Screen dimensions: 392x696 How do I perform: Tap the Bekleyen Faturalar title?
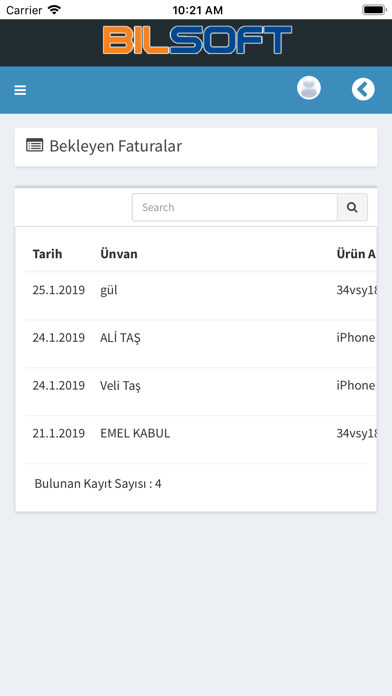click(x=115, y=146)
